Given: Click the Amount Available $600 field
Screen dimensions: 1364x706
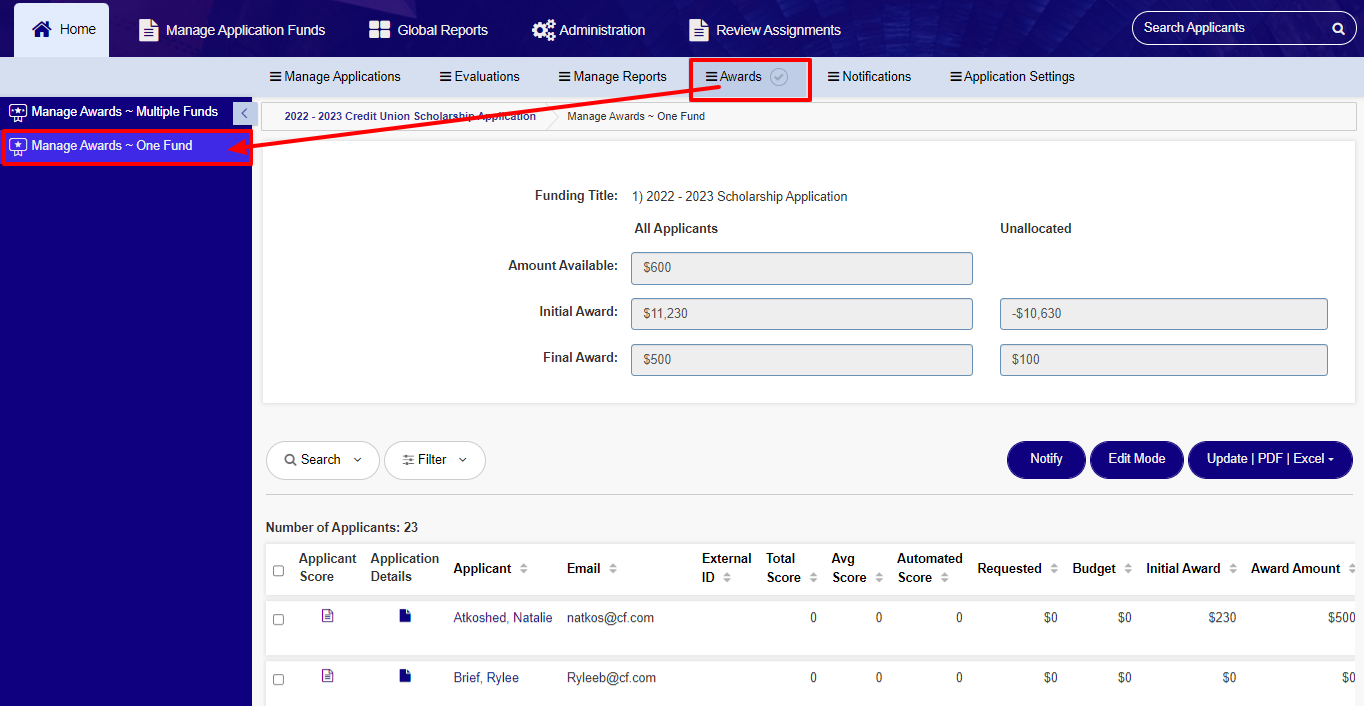Looking at the screenshot, I should (802, 268).
